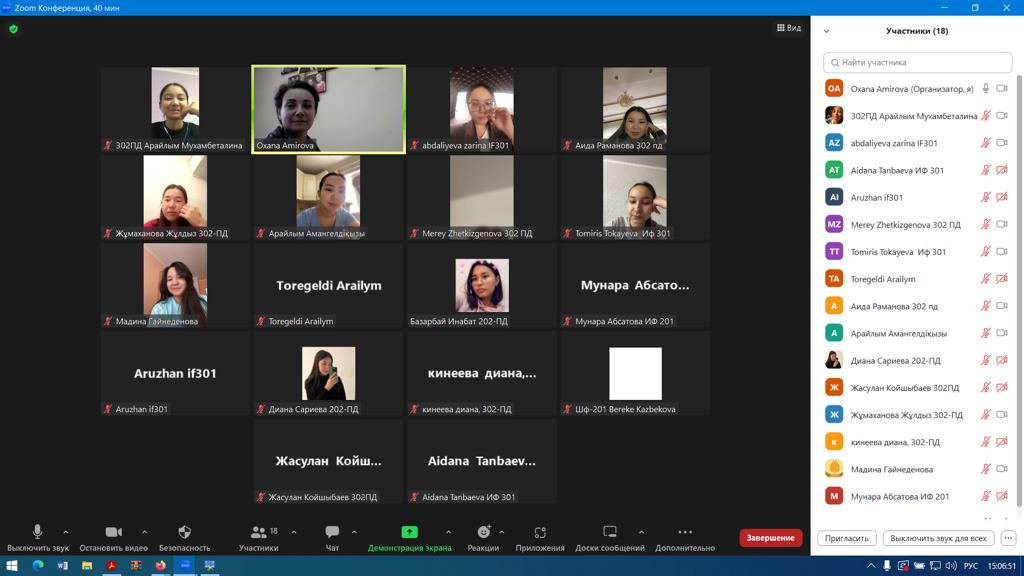Open the Вид view layout menu
The height and width of the screenshot is (576, 1024).
coord(789,28)
